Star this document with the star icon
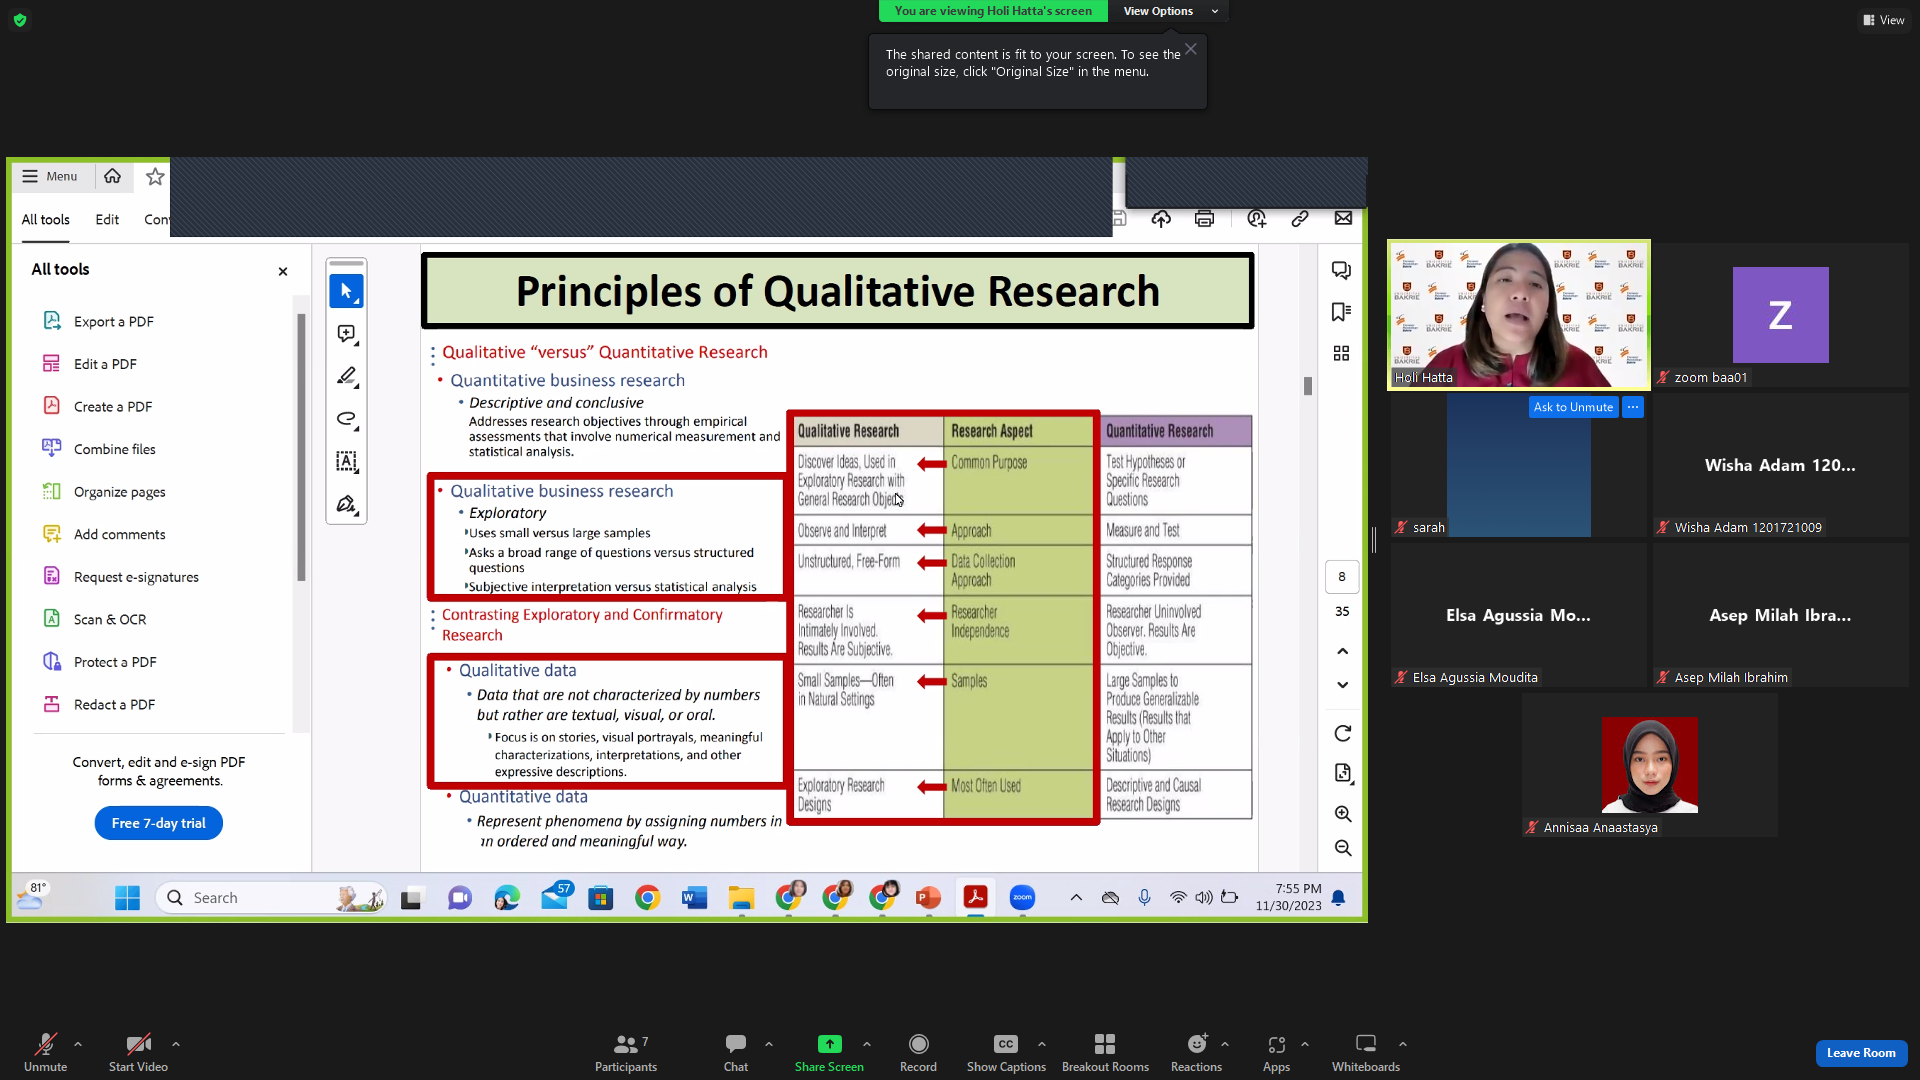Image resolution: width=1920 pixels, height=1080 pixels. (x=155, y=176)
